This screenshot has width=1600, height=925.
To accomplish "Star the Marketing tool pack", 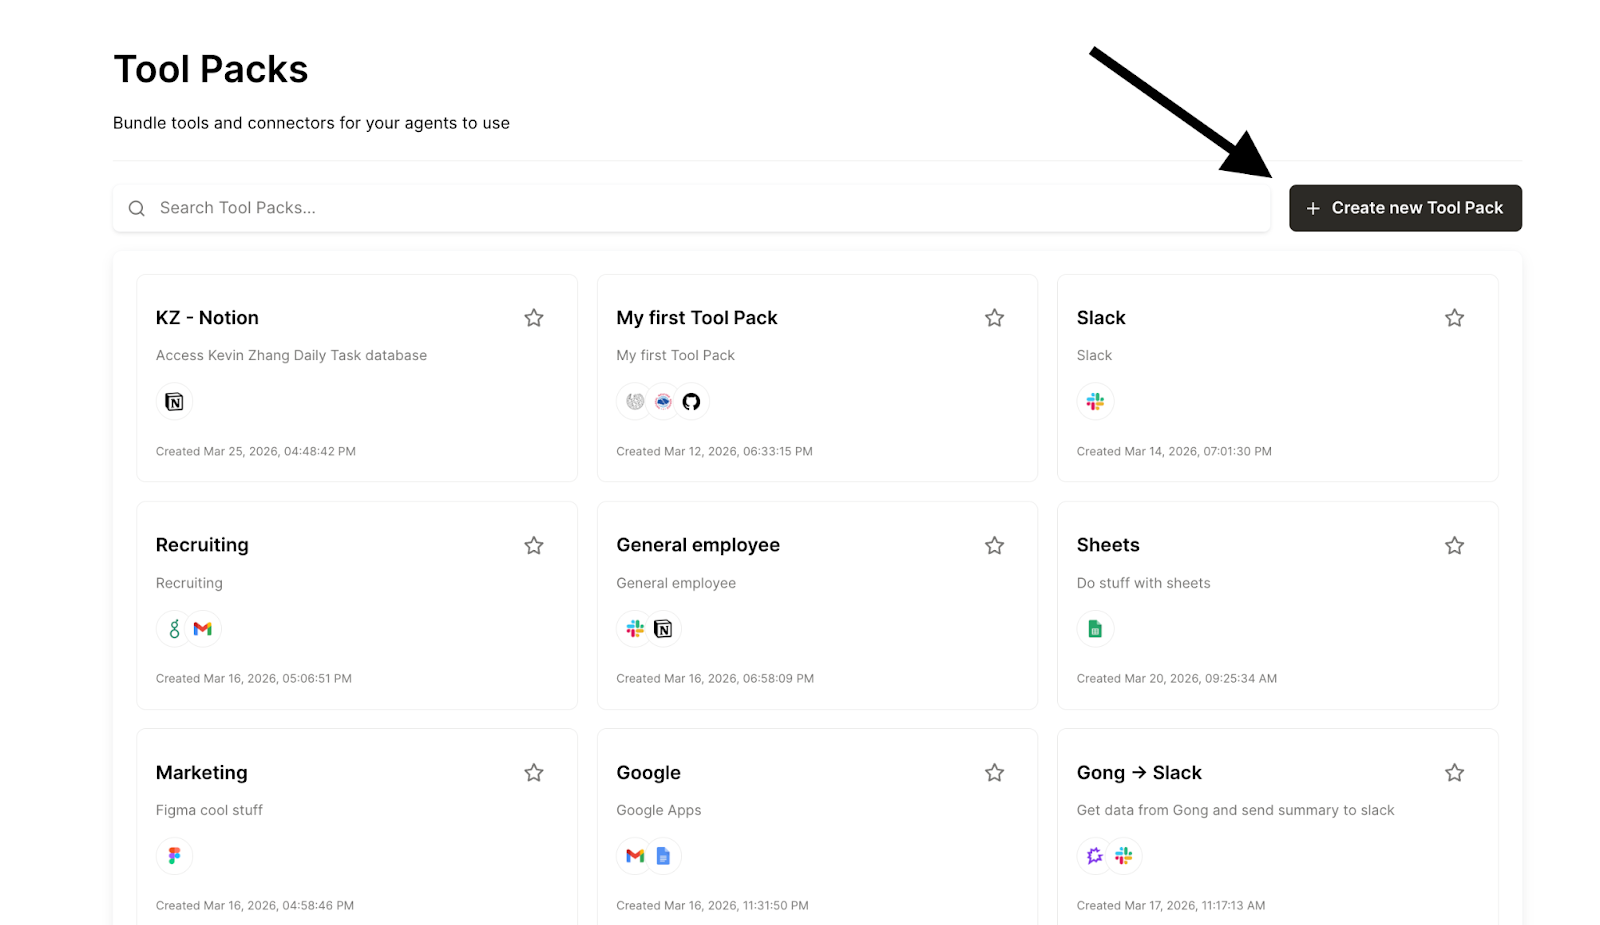I will [x=534, y=772].
